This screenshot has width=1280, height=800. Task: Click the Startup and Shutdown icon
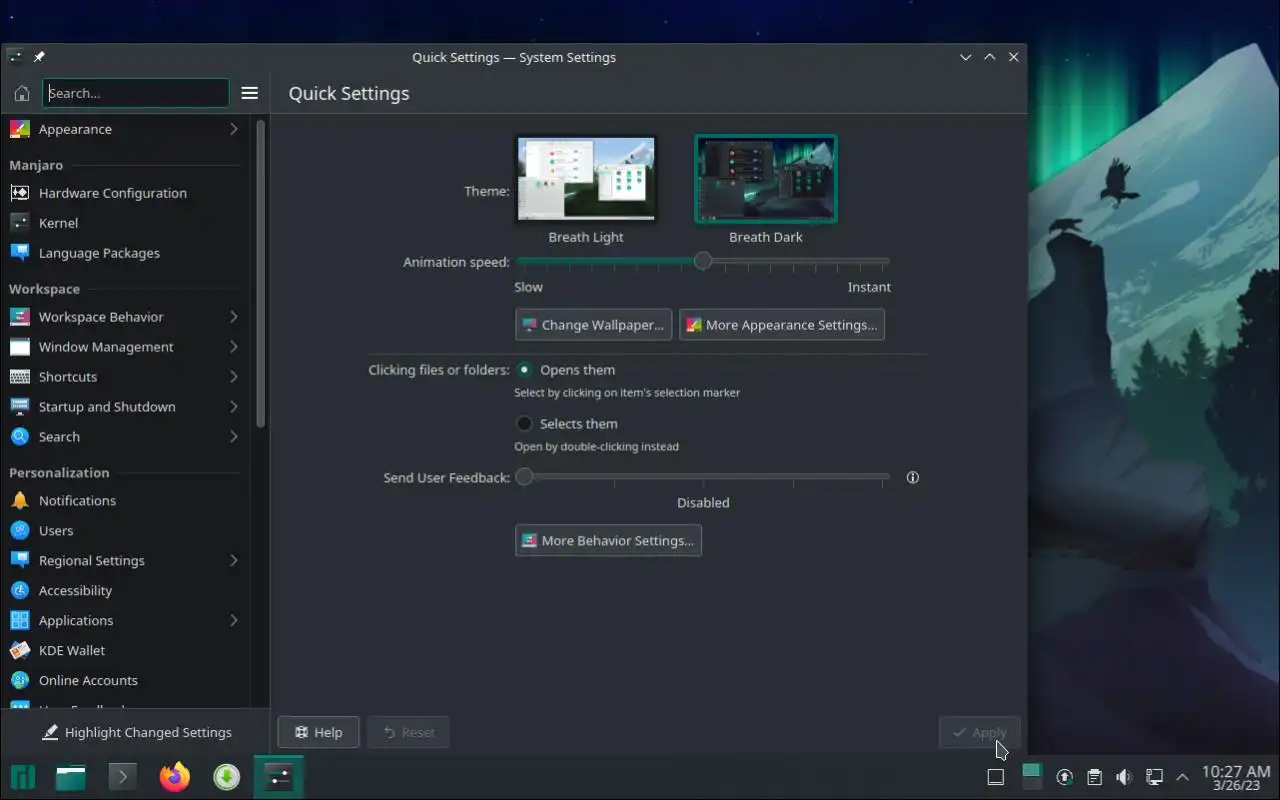click(20, 407)
